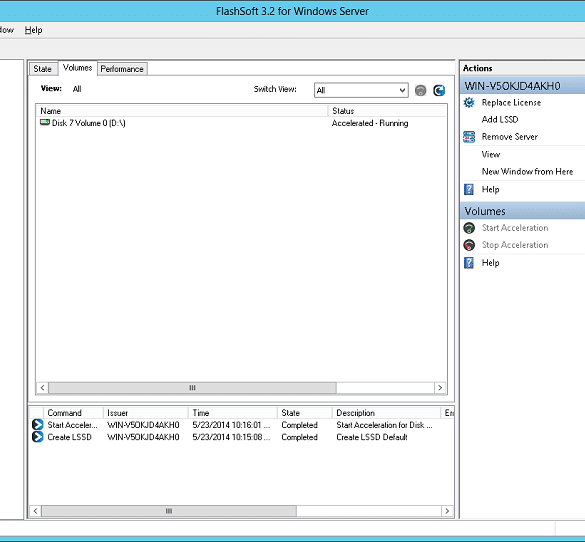Click the blue refresh icon beside Switch View

pos(439,90)
